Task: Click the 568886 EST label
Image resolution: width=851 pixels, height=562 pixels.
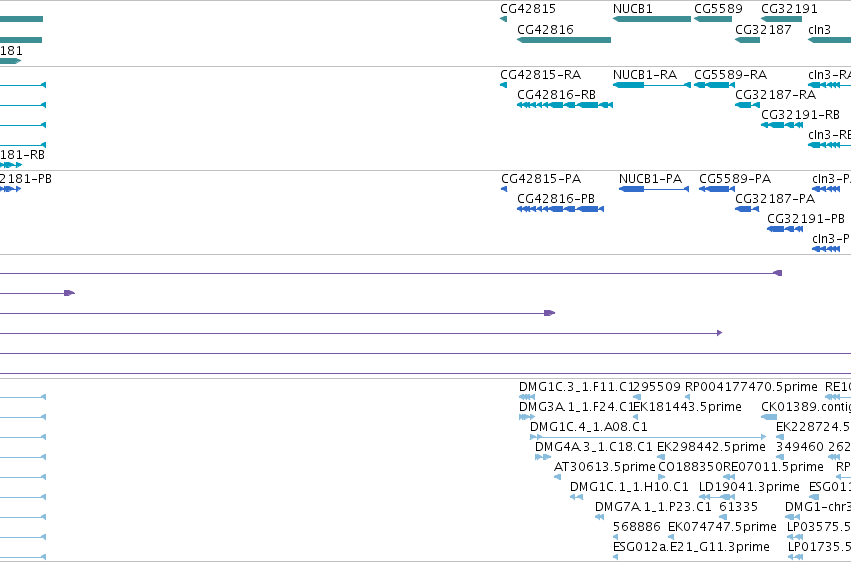Action: tap(637, 527)
